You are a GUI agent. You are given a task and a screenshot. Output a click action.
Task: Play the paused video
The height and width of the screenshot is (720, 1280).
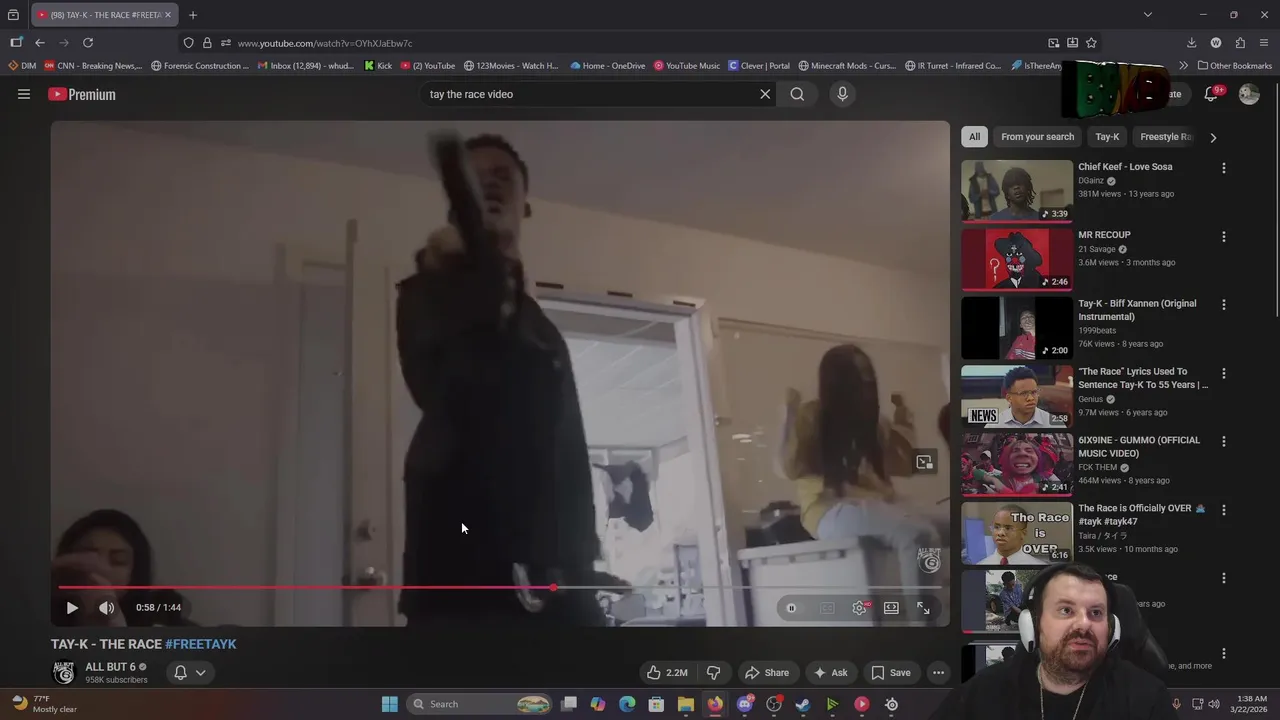click(72, 608)
